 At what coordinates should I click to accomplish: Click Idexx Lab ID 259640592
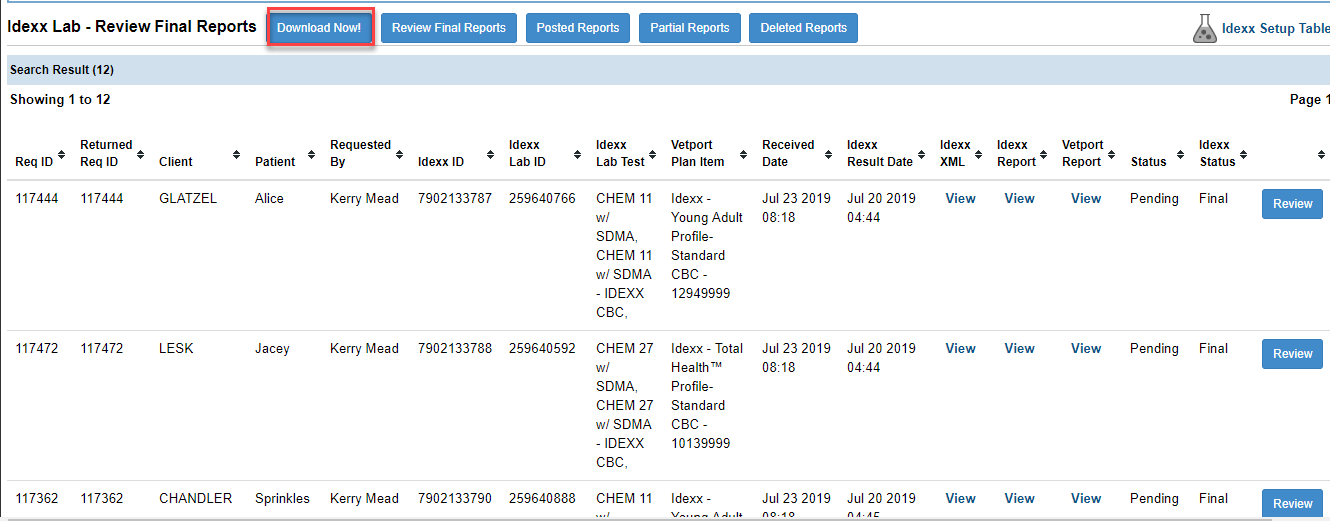click(542, 349)
